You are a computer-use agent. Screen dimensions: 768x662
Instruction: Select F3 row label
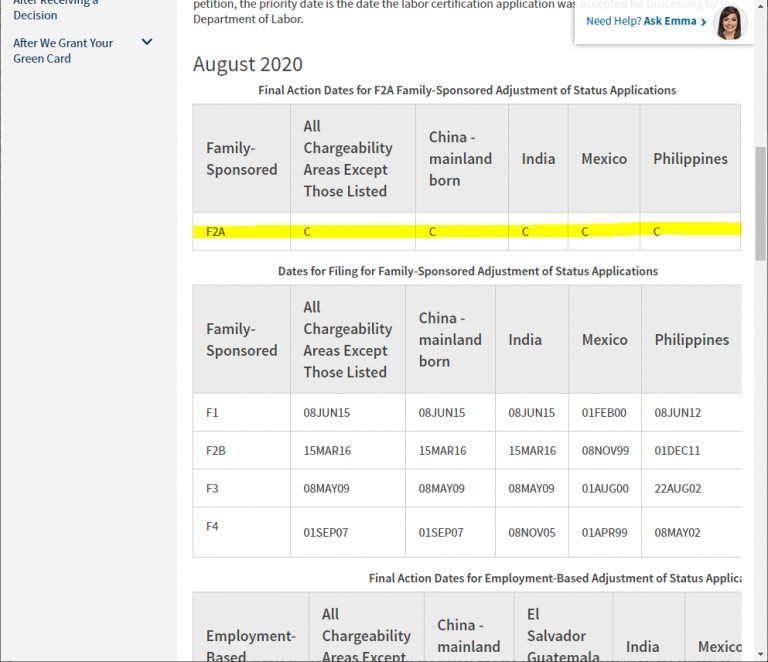click(212, 488)
